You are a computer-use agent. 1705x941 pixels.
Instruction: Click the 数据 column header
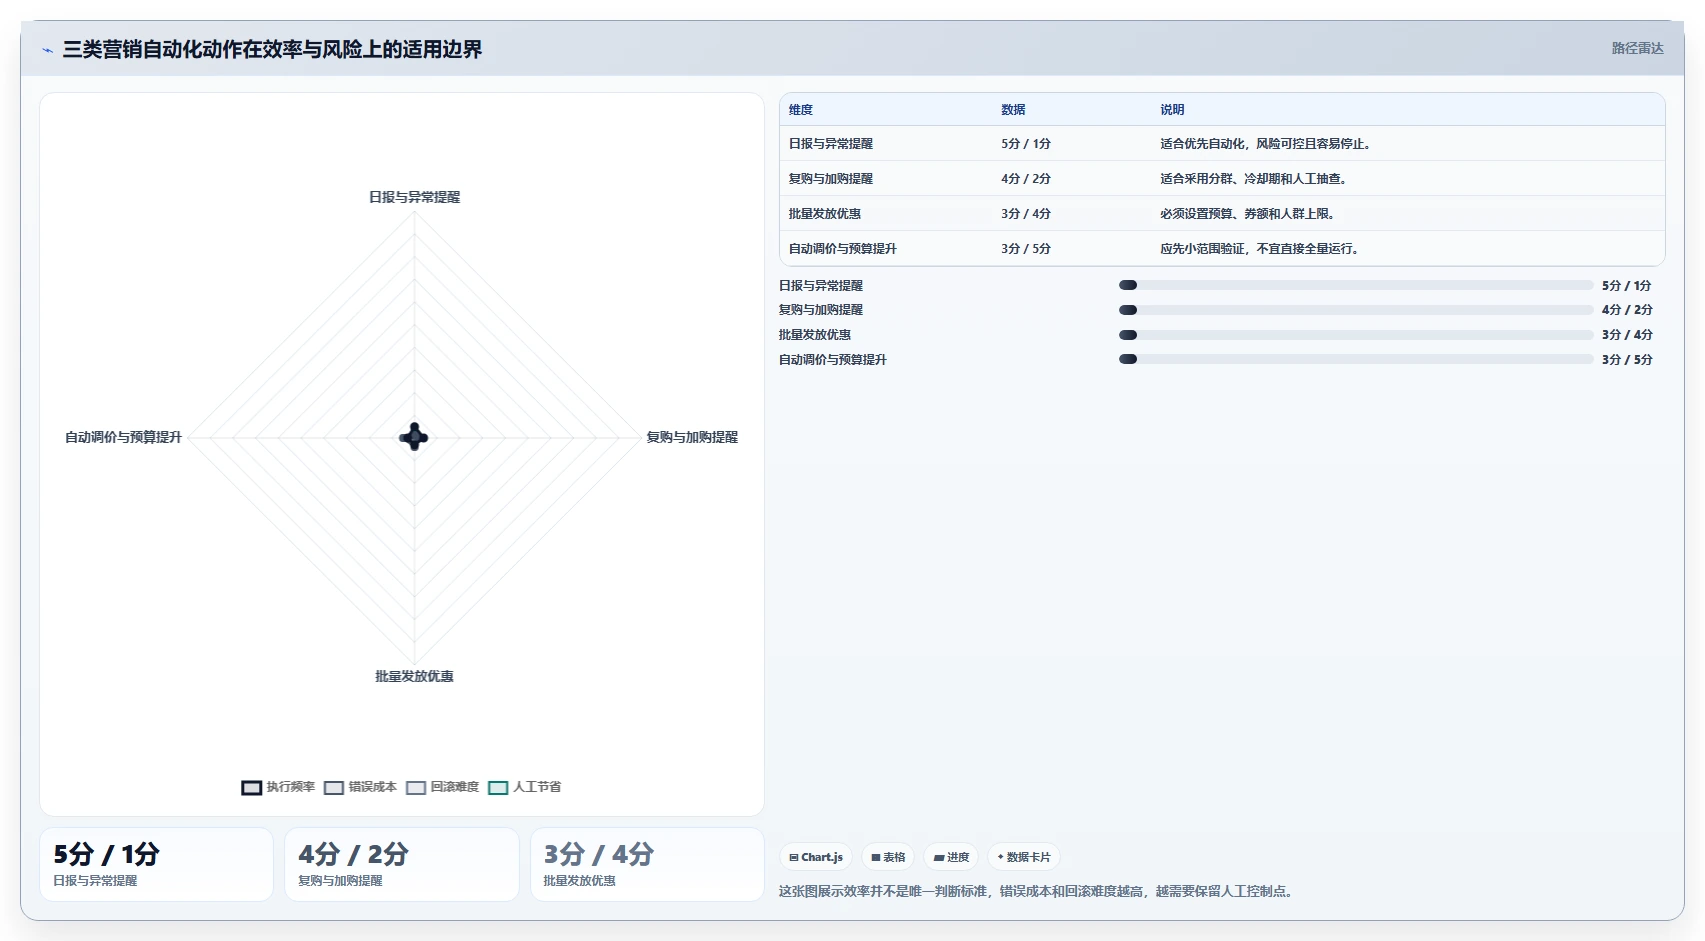click(1013, 110)
